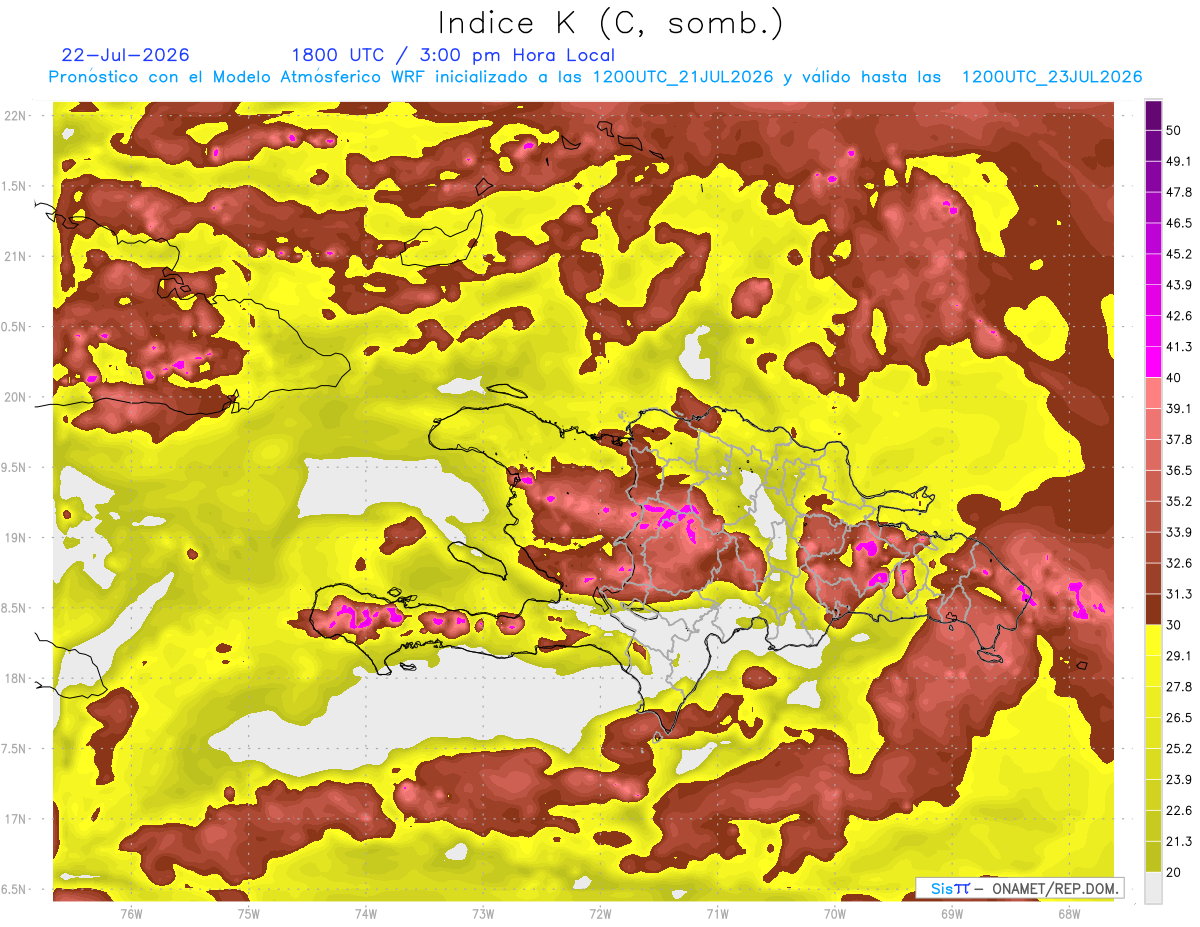Viewport: 1200px width, 927px height.
Task: Click the 76W longitude label
Action: point(131,913)
